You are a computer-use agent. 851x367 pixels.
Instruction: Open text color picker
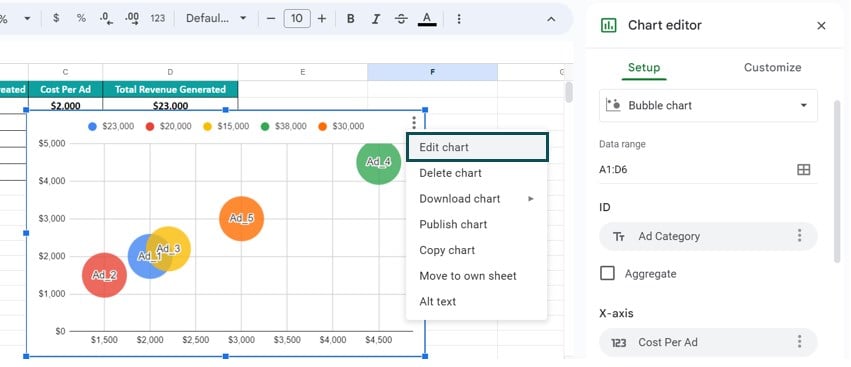click(427, 18)
